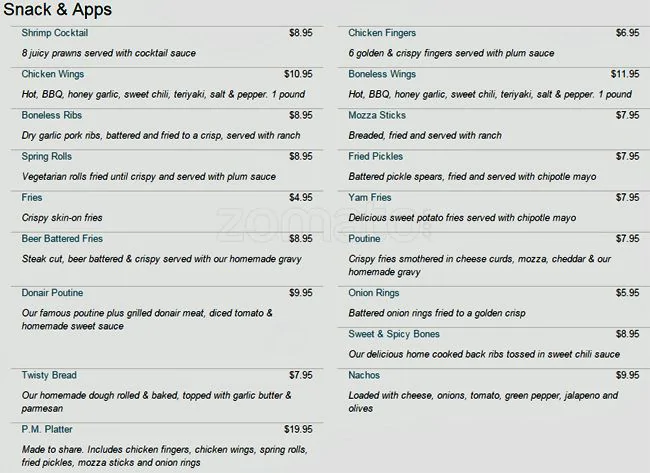Click the Spring Rolls item title
This screenshot has height=473, width=650.
47,156
